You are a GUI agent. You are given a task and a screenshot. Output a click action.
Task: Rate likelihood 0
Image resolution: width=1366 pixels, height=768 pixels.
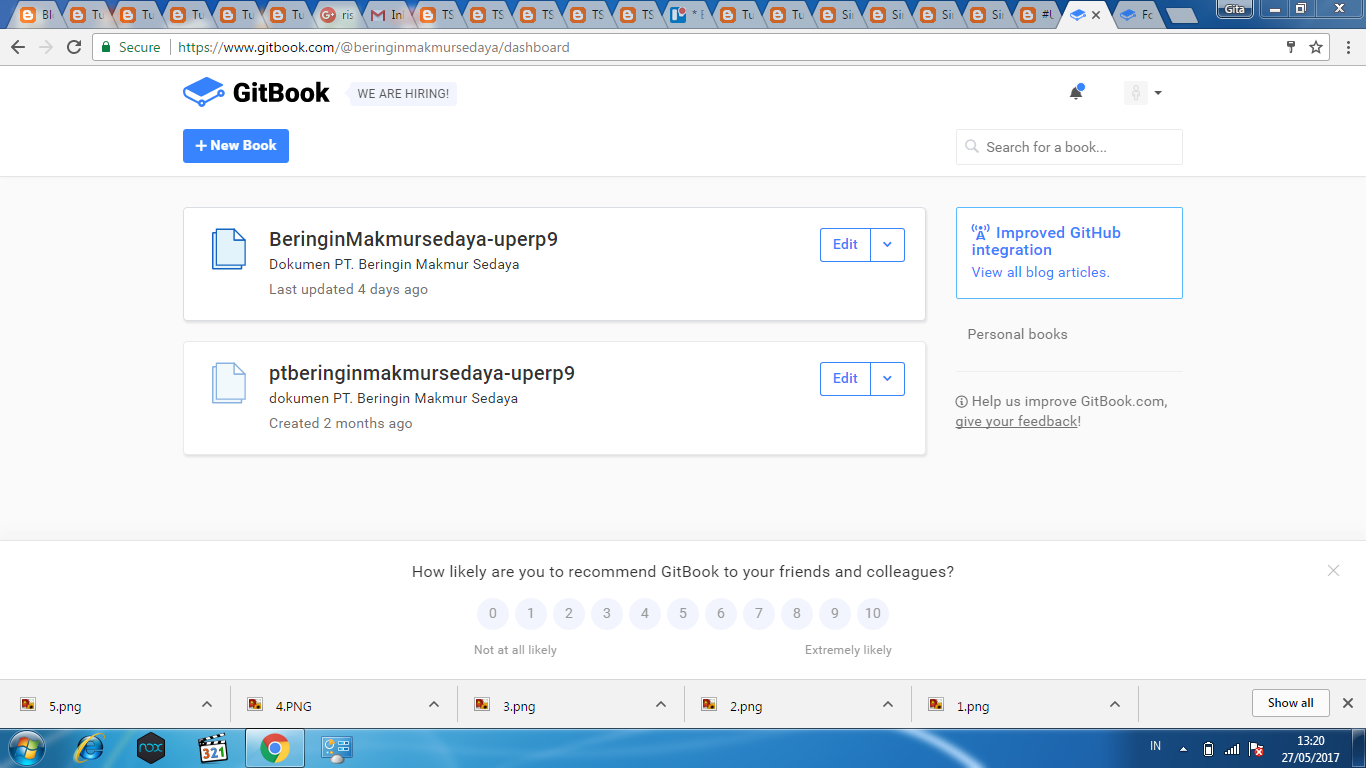point(493,613)
